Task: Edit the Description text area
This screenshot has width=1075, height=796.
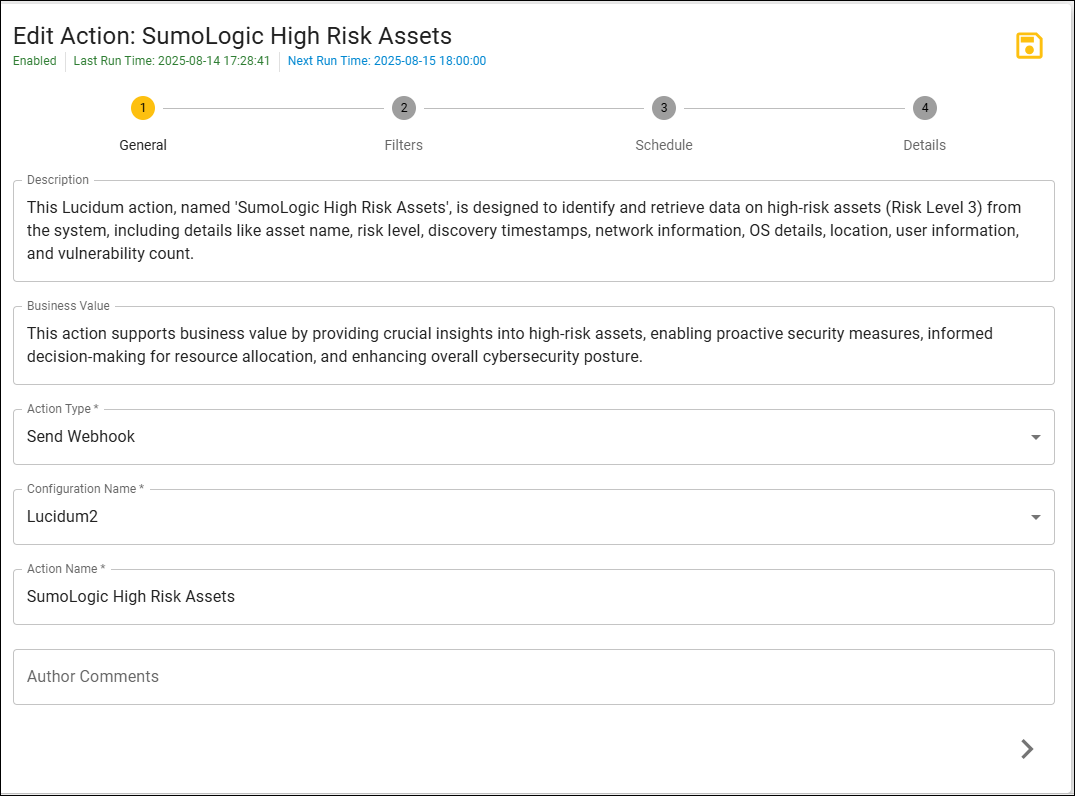Action: coord(533,231)
